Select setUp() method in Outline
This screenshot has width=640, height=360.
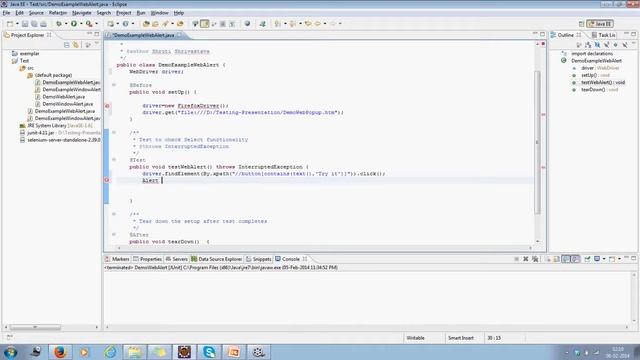point(595,75)
